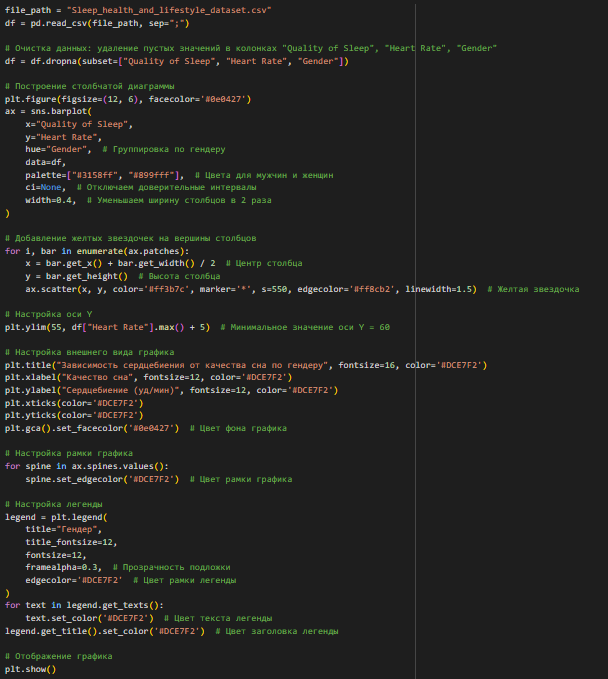This screenshot has width=608, height=679.
Task: Click the comment "# Желтая звездочка"
Action: pos(533,290)
